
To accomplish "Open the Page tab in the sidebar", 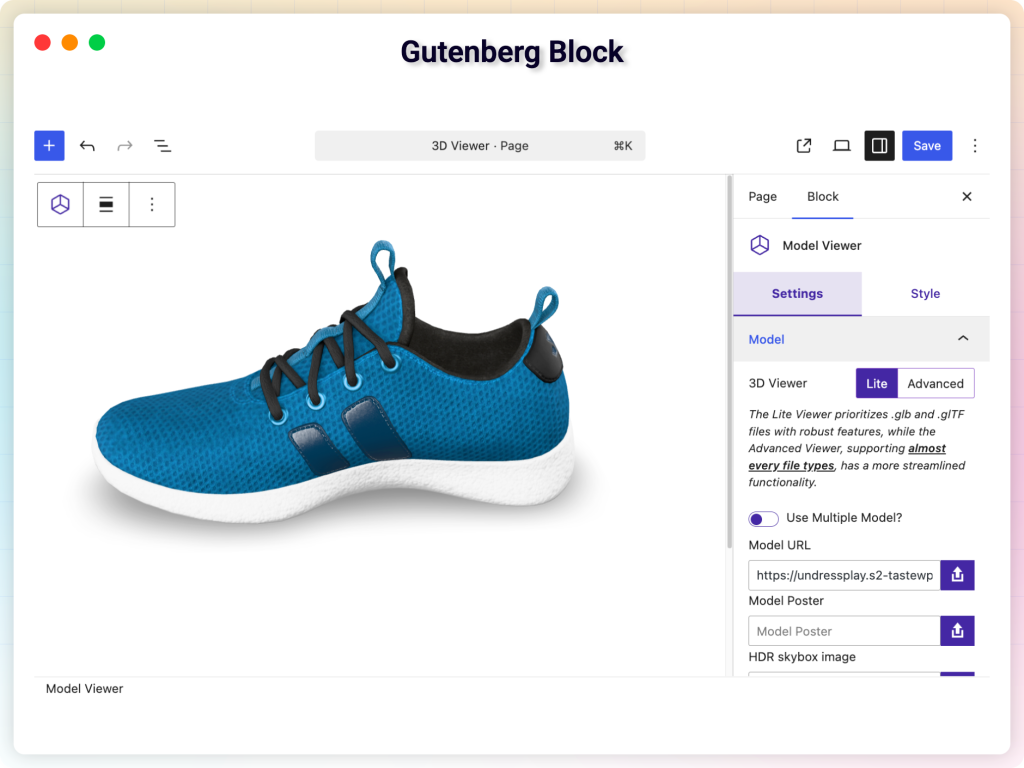I will (762, 197).
